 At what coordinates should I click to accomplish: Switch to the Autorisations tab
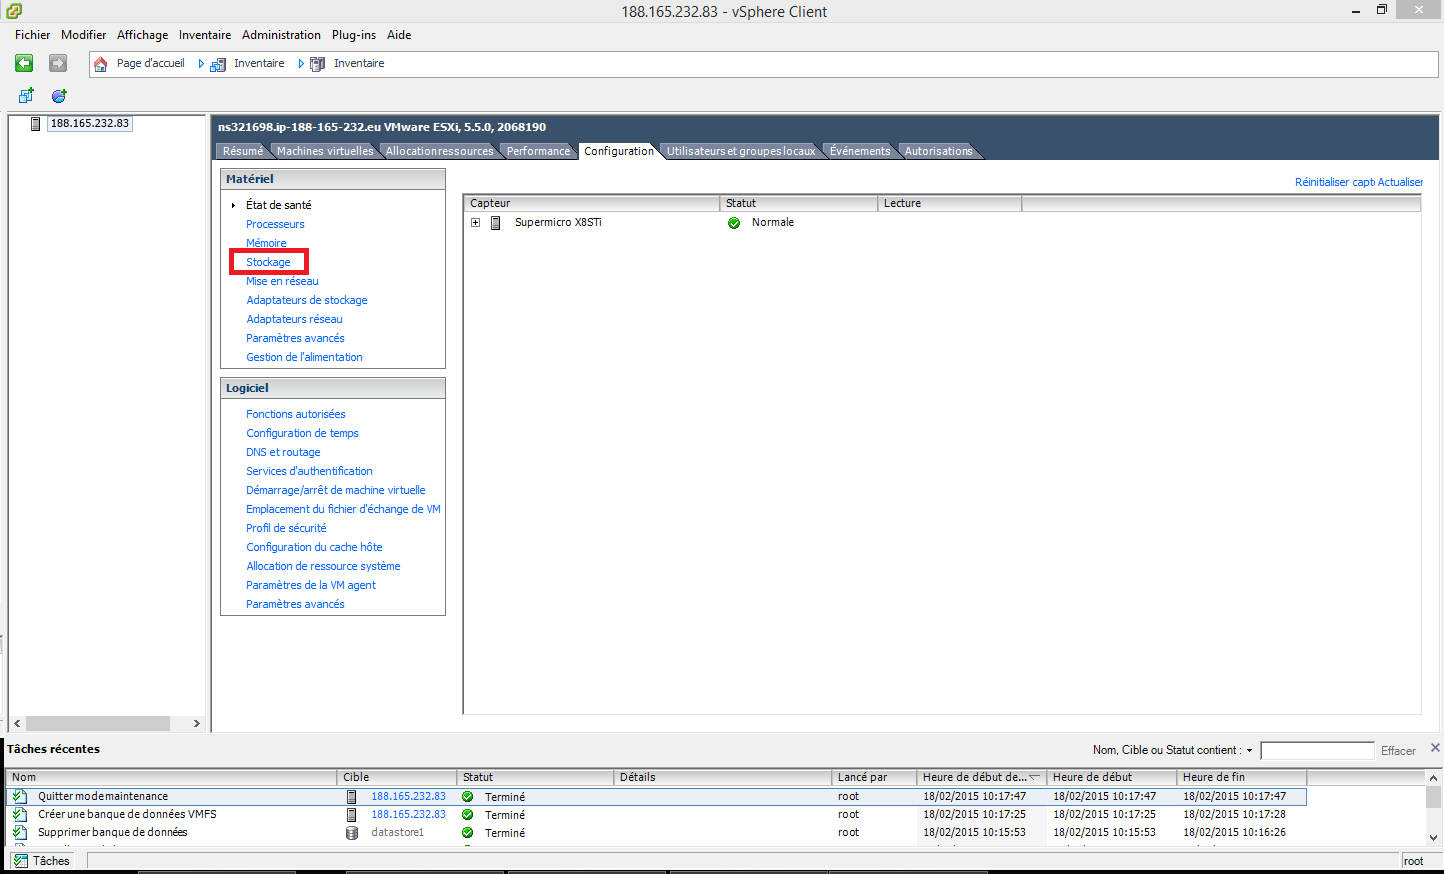coord(938,151)
